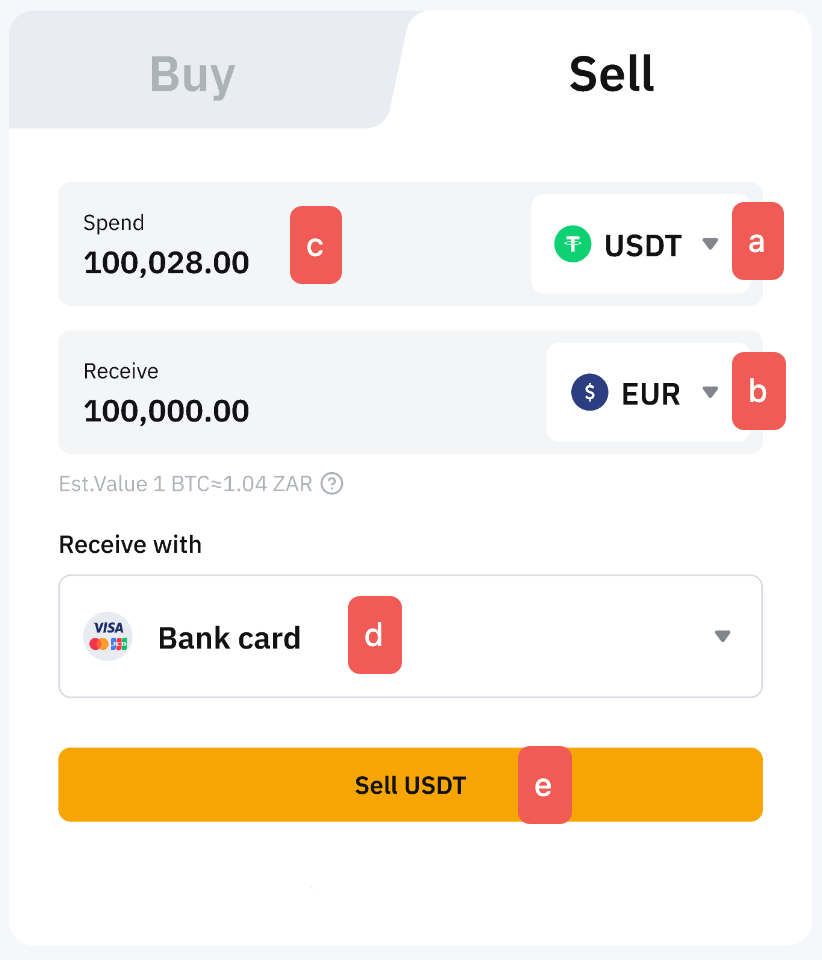Click the green Tether USDT coin icon
This screenshot has height=960, width=822.
[x=573, y=244]
